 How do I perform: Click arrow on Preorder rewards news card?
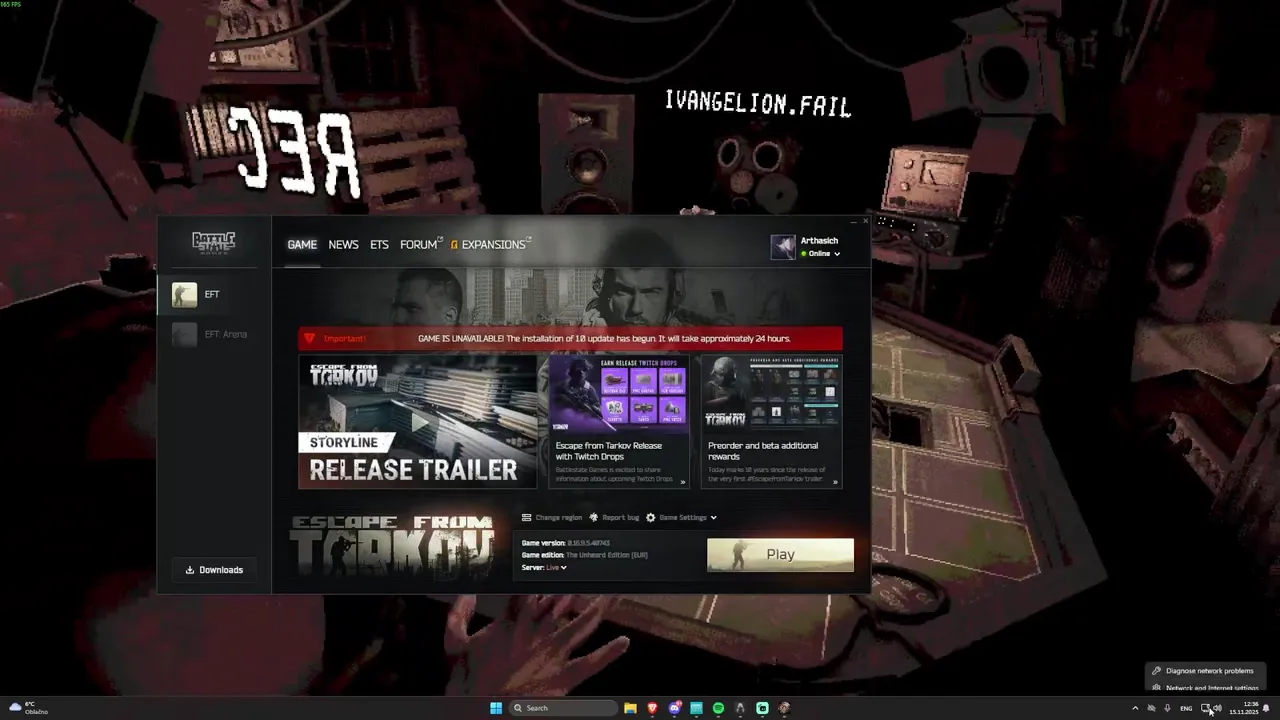[835, 482]
